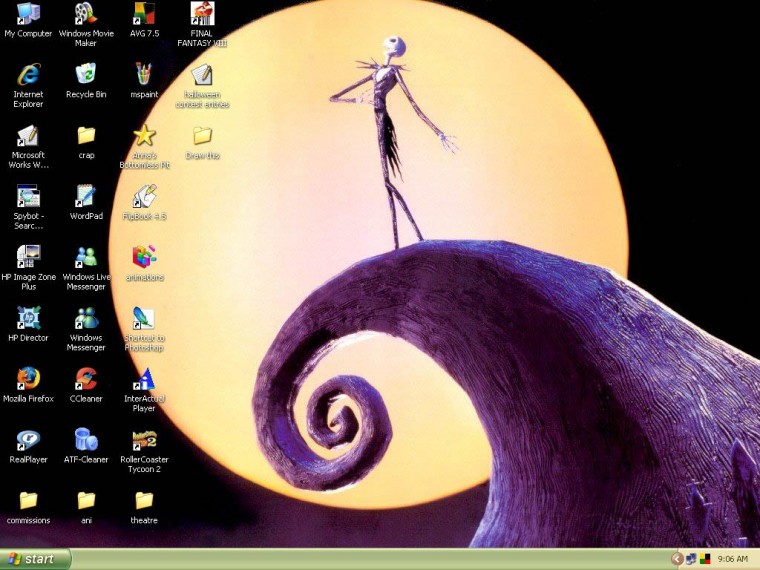
Task: Select the RollerCoaster Tycoon 2 shortcut
Action: [144, 440]
